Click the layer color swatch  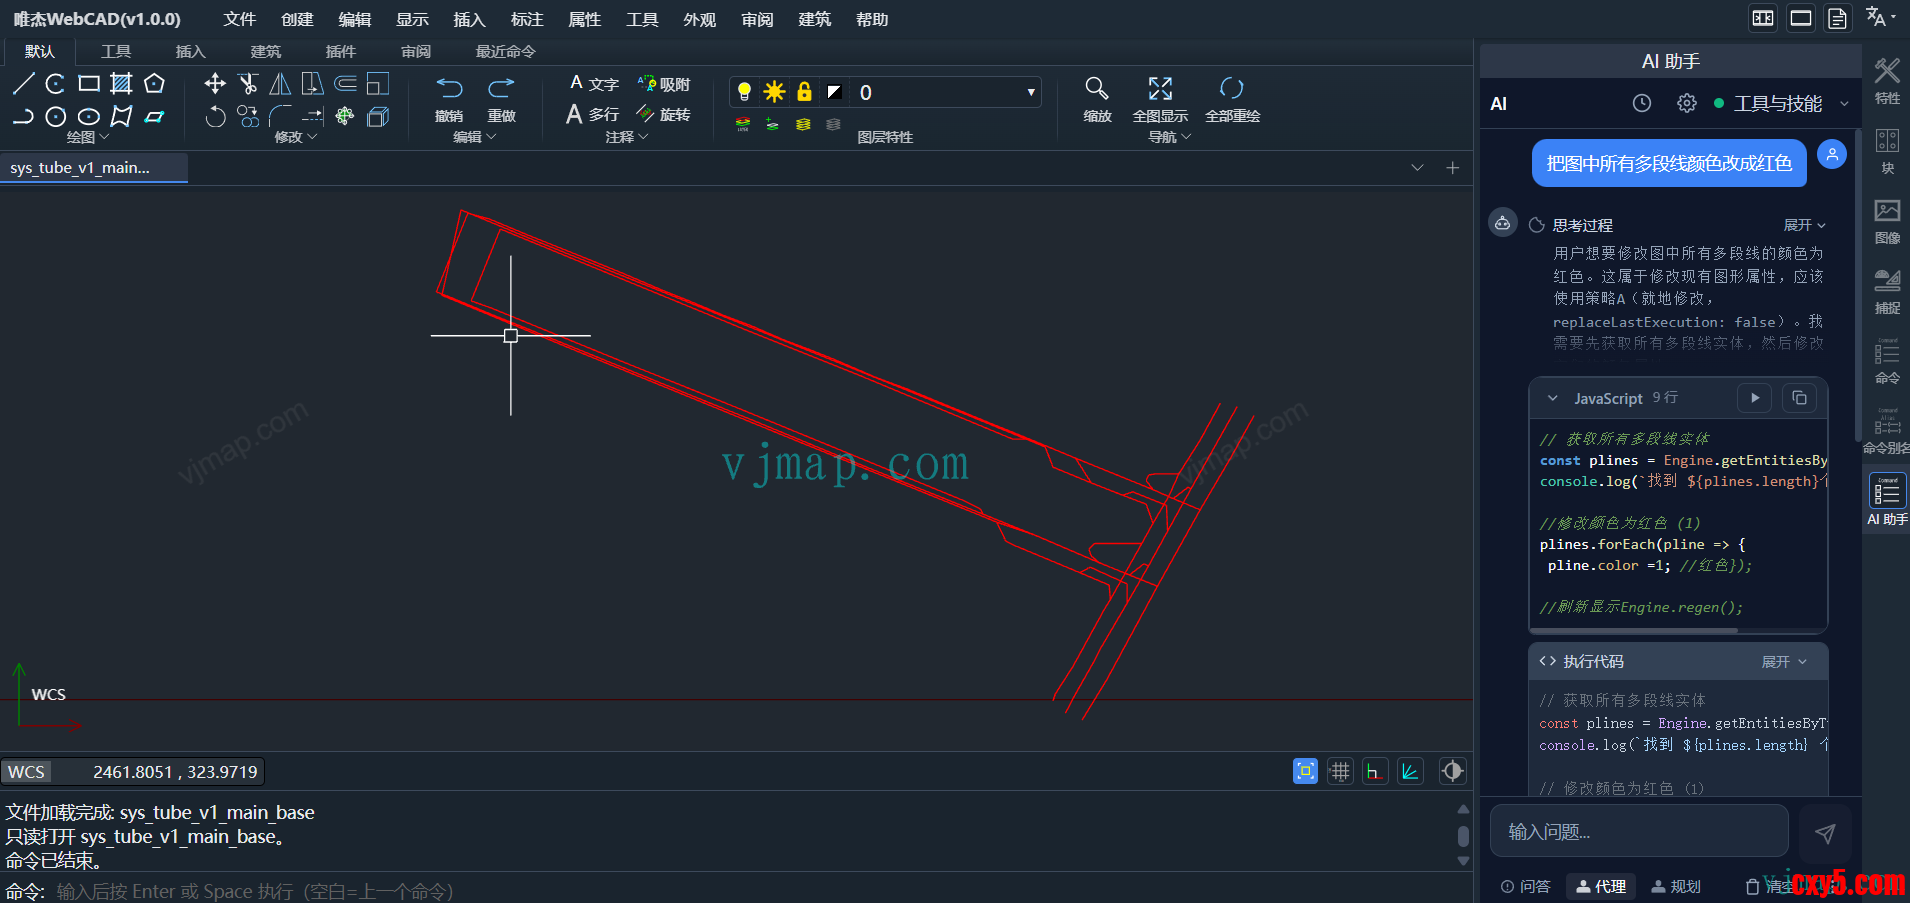[834, 92]
